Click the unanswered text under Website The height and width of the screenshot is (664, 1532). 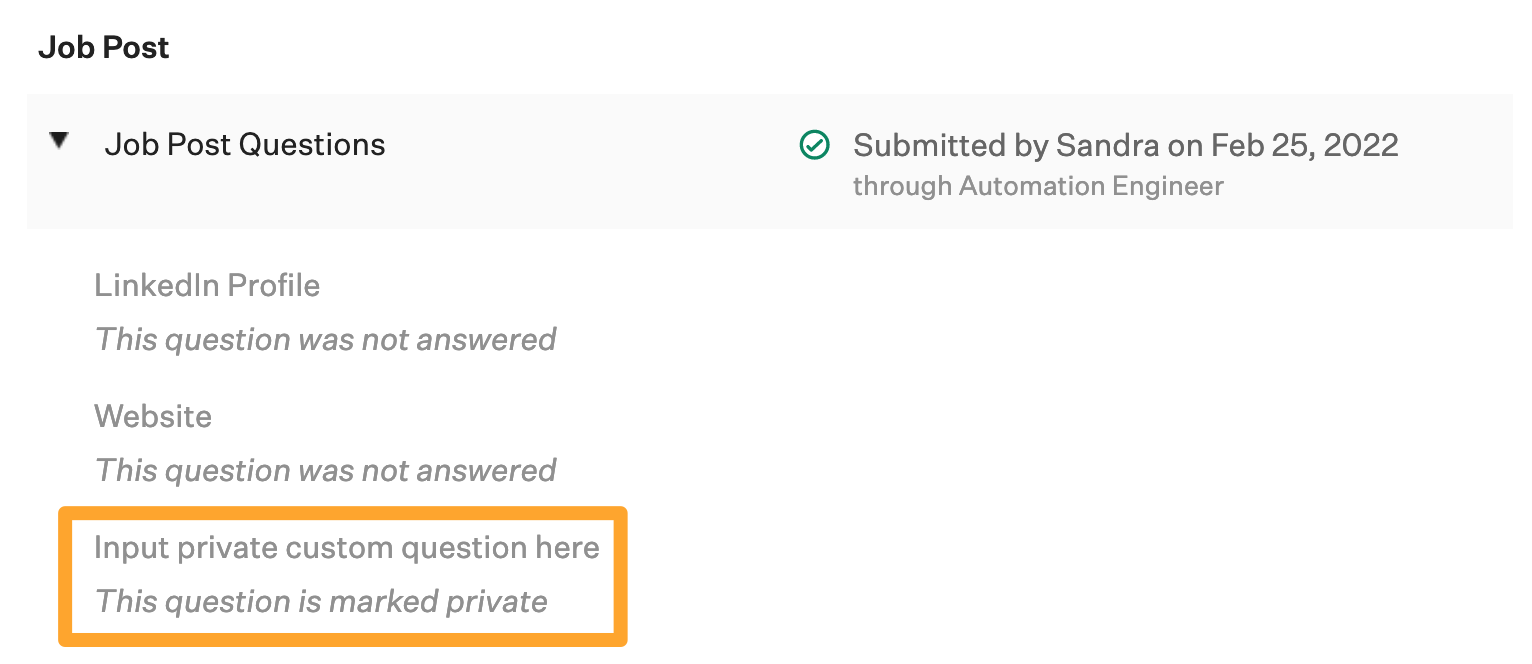(325, 471)
